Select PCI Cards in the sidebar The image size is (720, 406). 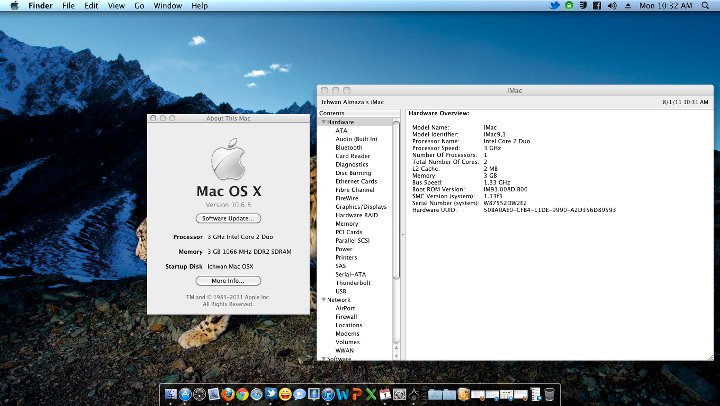pyautogui.click(x=349, y=232)
